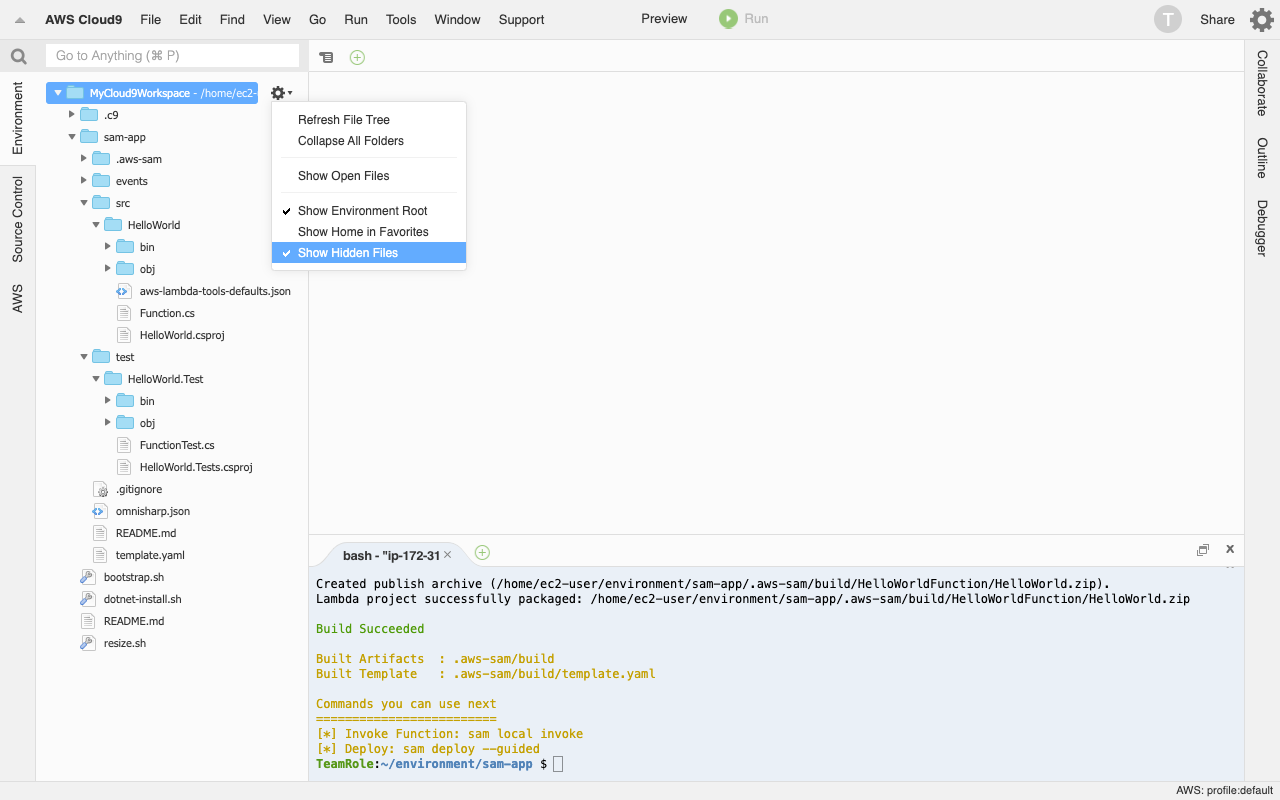The image size is (1280, 800).
Task: Add new terminal tab with plus icon
Action: (482, 552)
